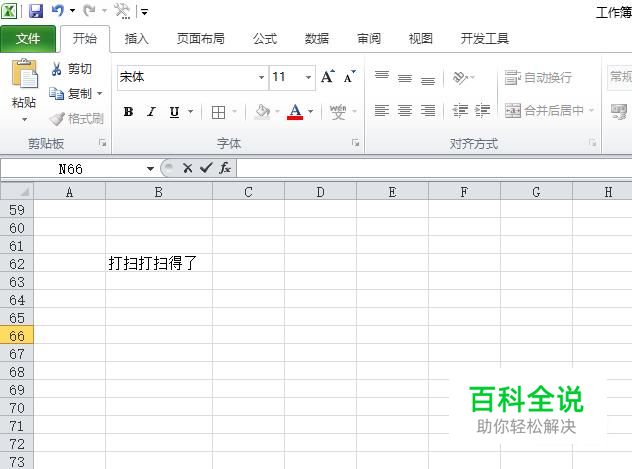The width and height of the screenshot is (632, 469).
Task: Switch to the 数据 Data tab
Action: point(316,39)
